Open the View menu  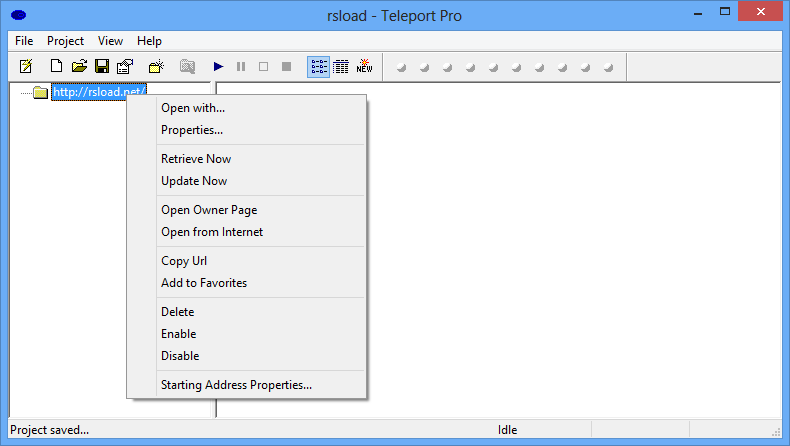(110, 41)
